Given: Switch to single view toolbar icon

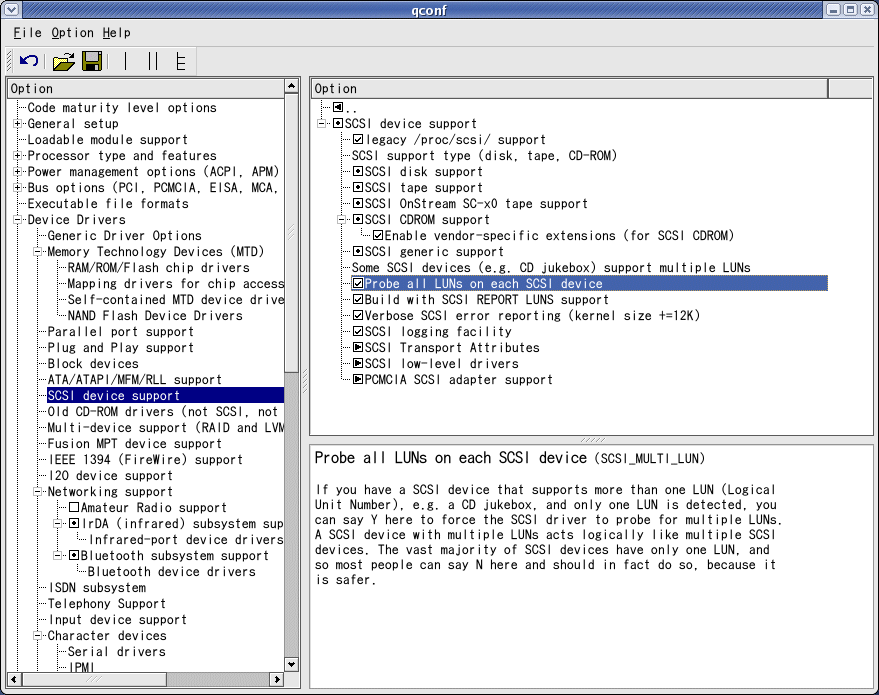Looking at the screenshot, I should coord(126,61).
